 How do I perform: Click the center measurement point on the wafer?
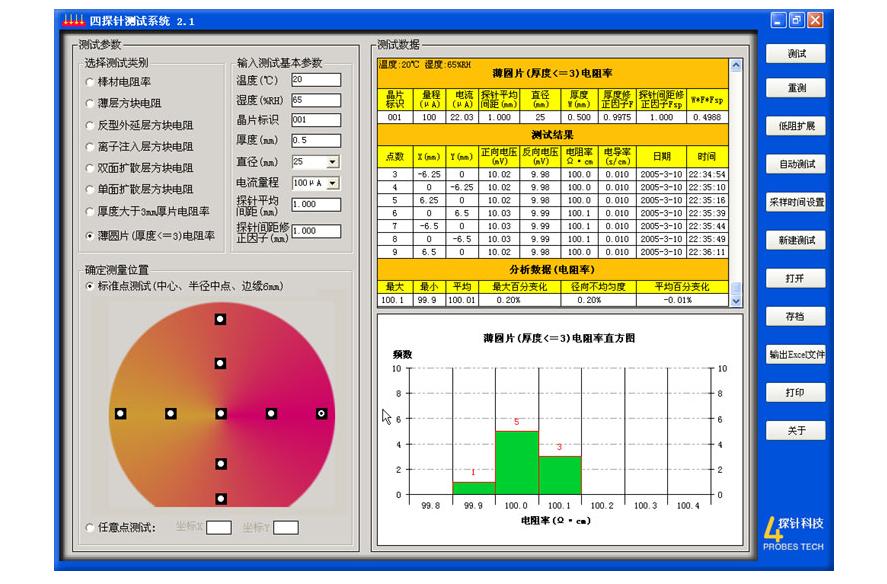pyautogui.click(x=221, y=413)
